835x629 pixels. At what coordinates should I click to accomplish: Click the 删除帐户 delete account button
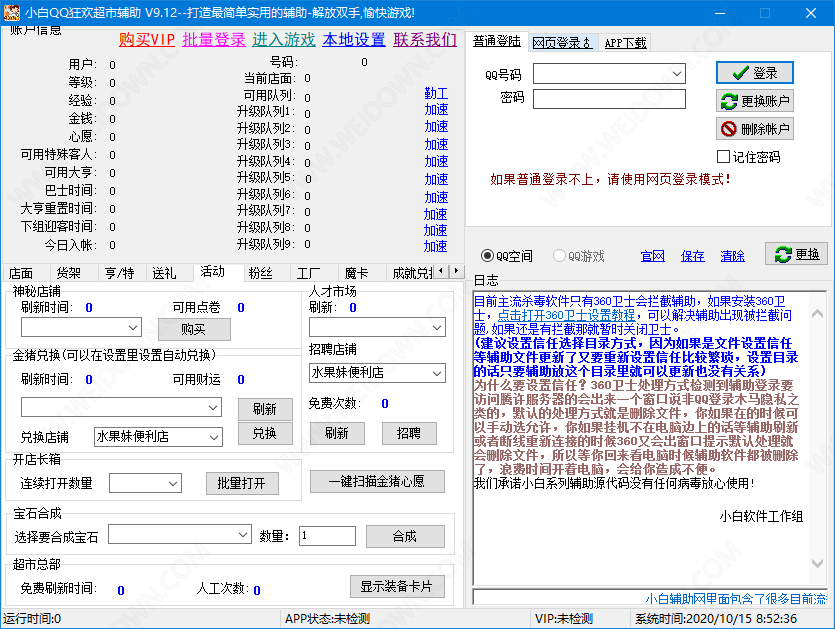click(755, 129)
